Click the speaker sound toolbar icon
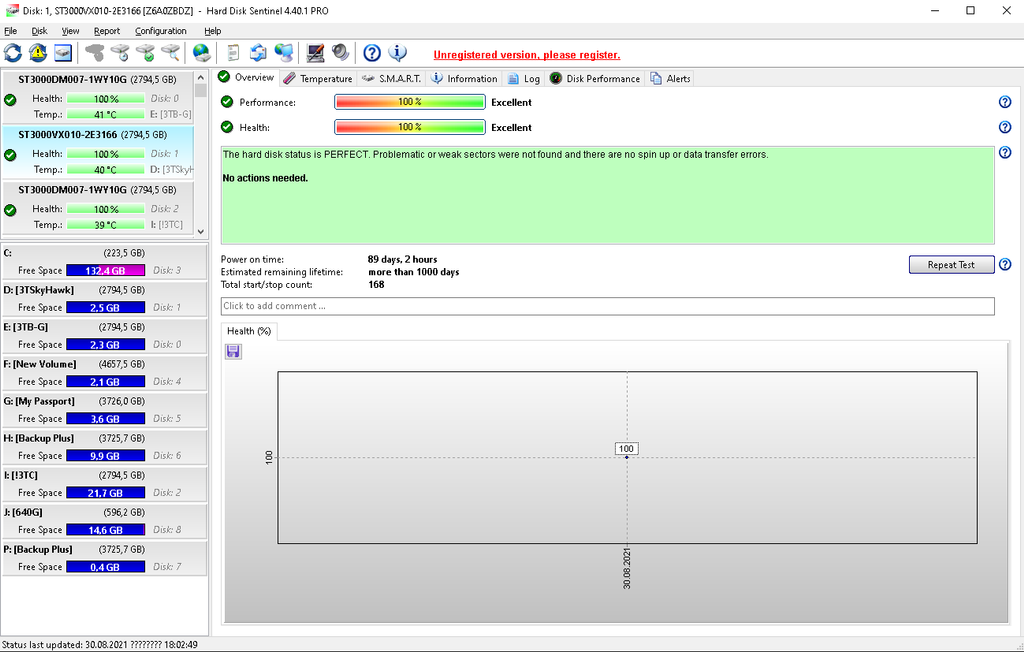Screen dimensions: 1024x652 (x=341, y=53)
